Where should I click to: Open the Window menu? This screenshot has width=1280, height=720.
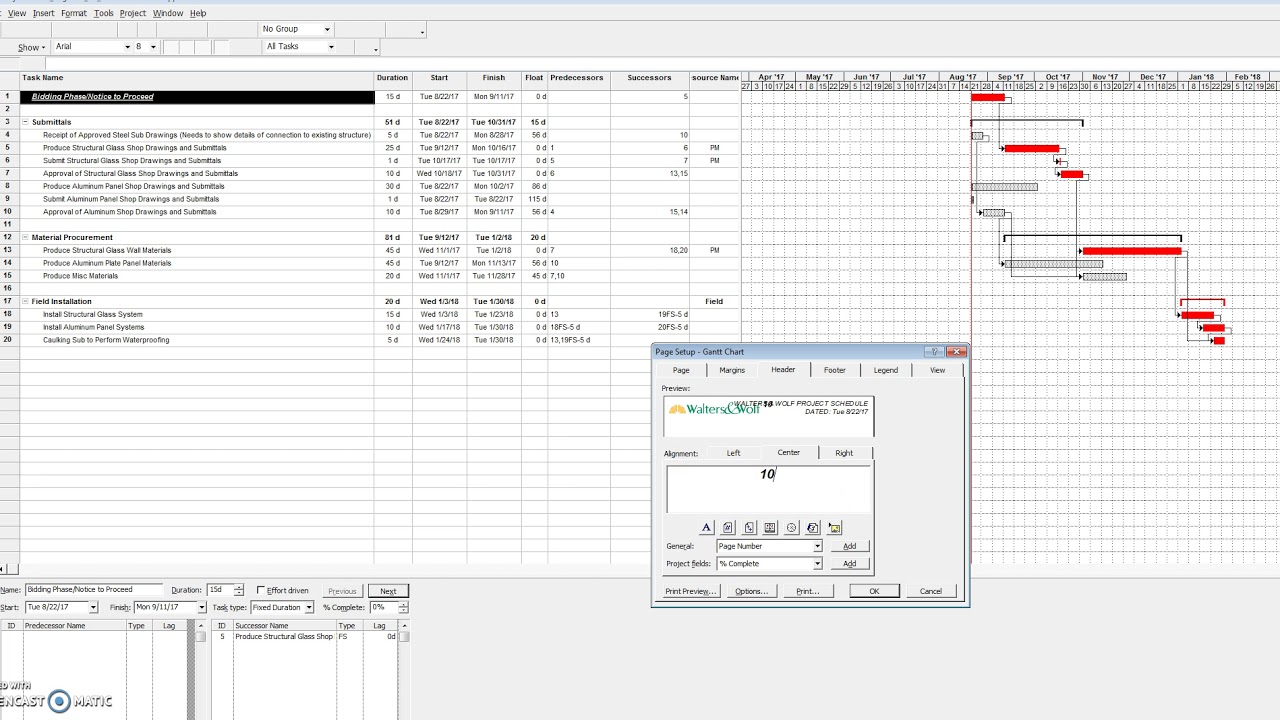[x=168, y=13]
